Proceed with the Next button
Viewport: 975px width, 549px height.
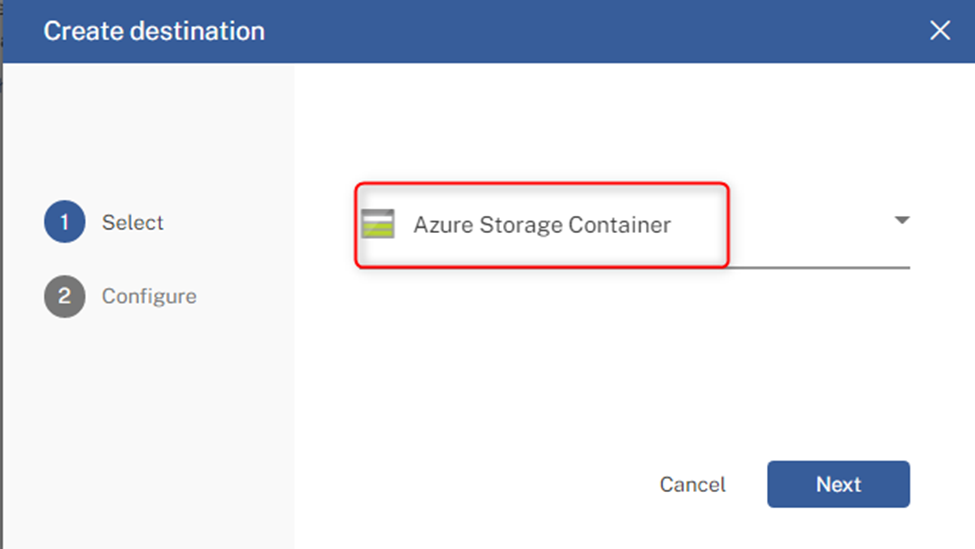coord(838,484)
